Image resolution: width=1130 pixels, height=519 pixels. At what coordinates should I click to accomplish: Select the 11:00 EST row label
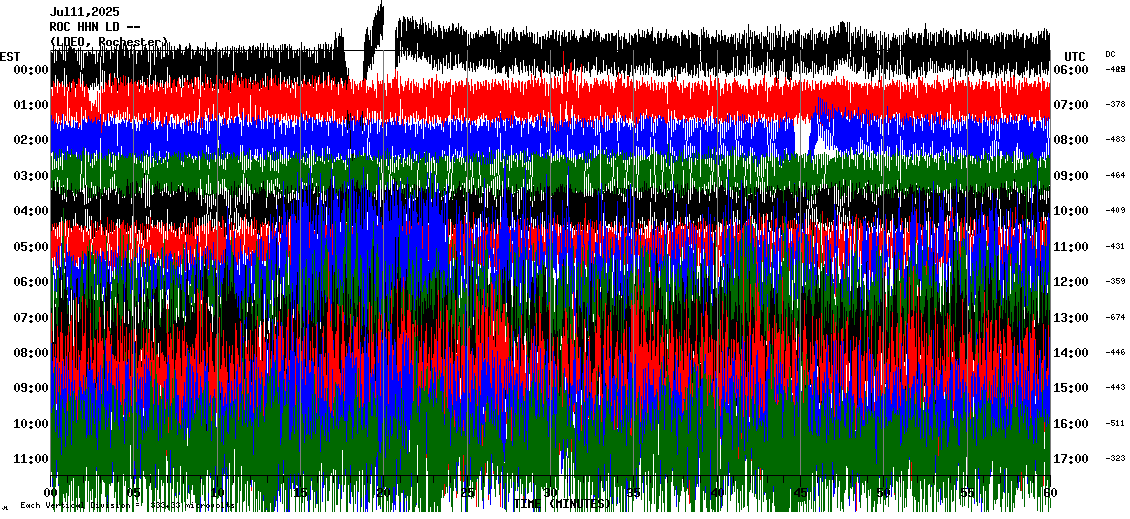(x=31, y=459)
